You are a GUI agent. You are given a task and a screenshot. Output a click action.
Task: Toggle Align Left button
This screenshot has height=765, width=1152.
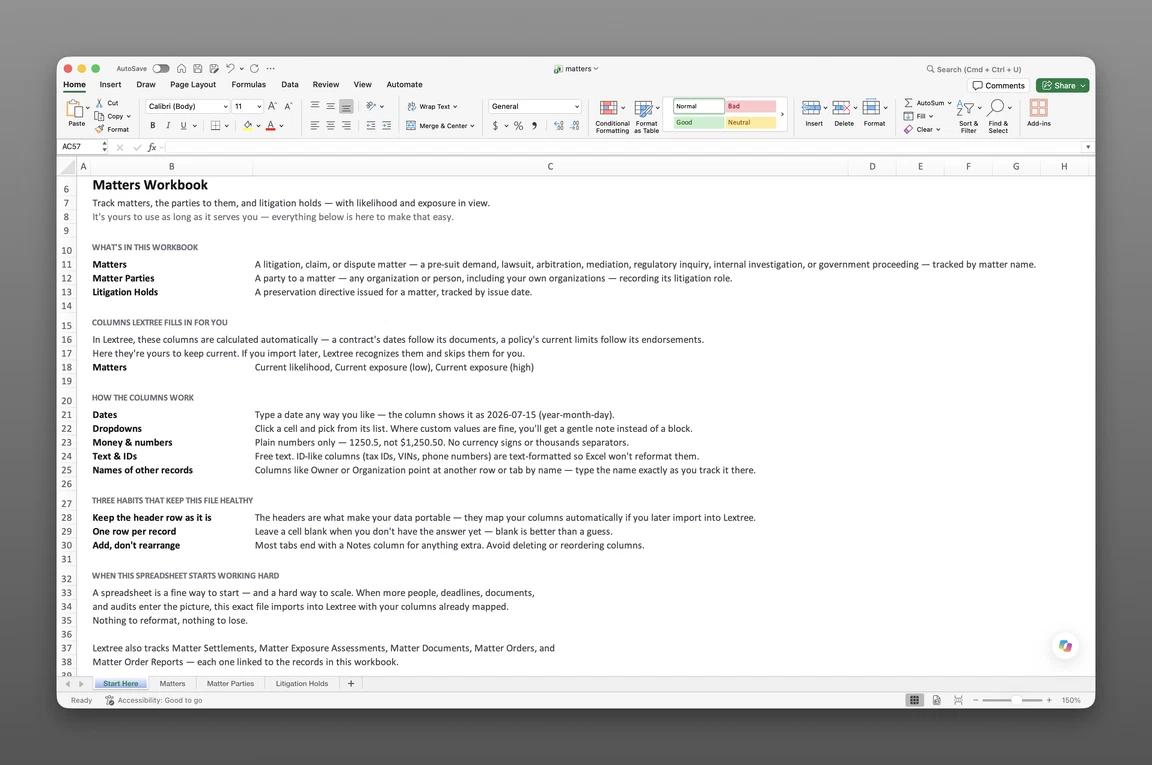[x=315, y=126]
